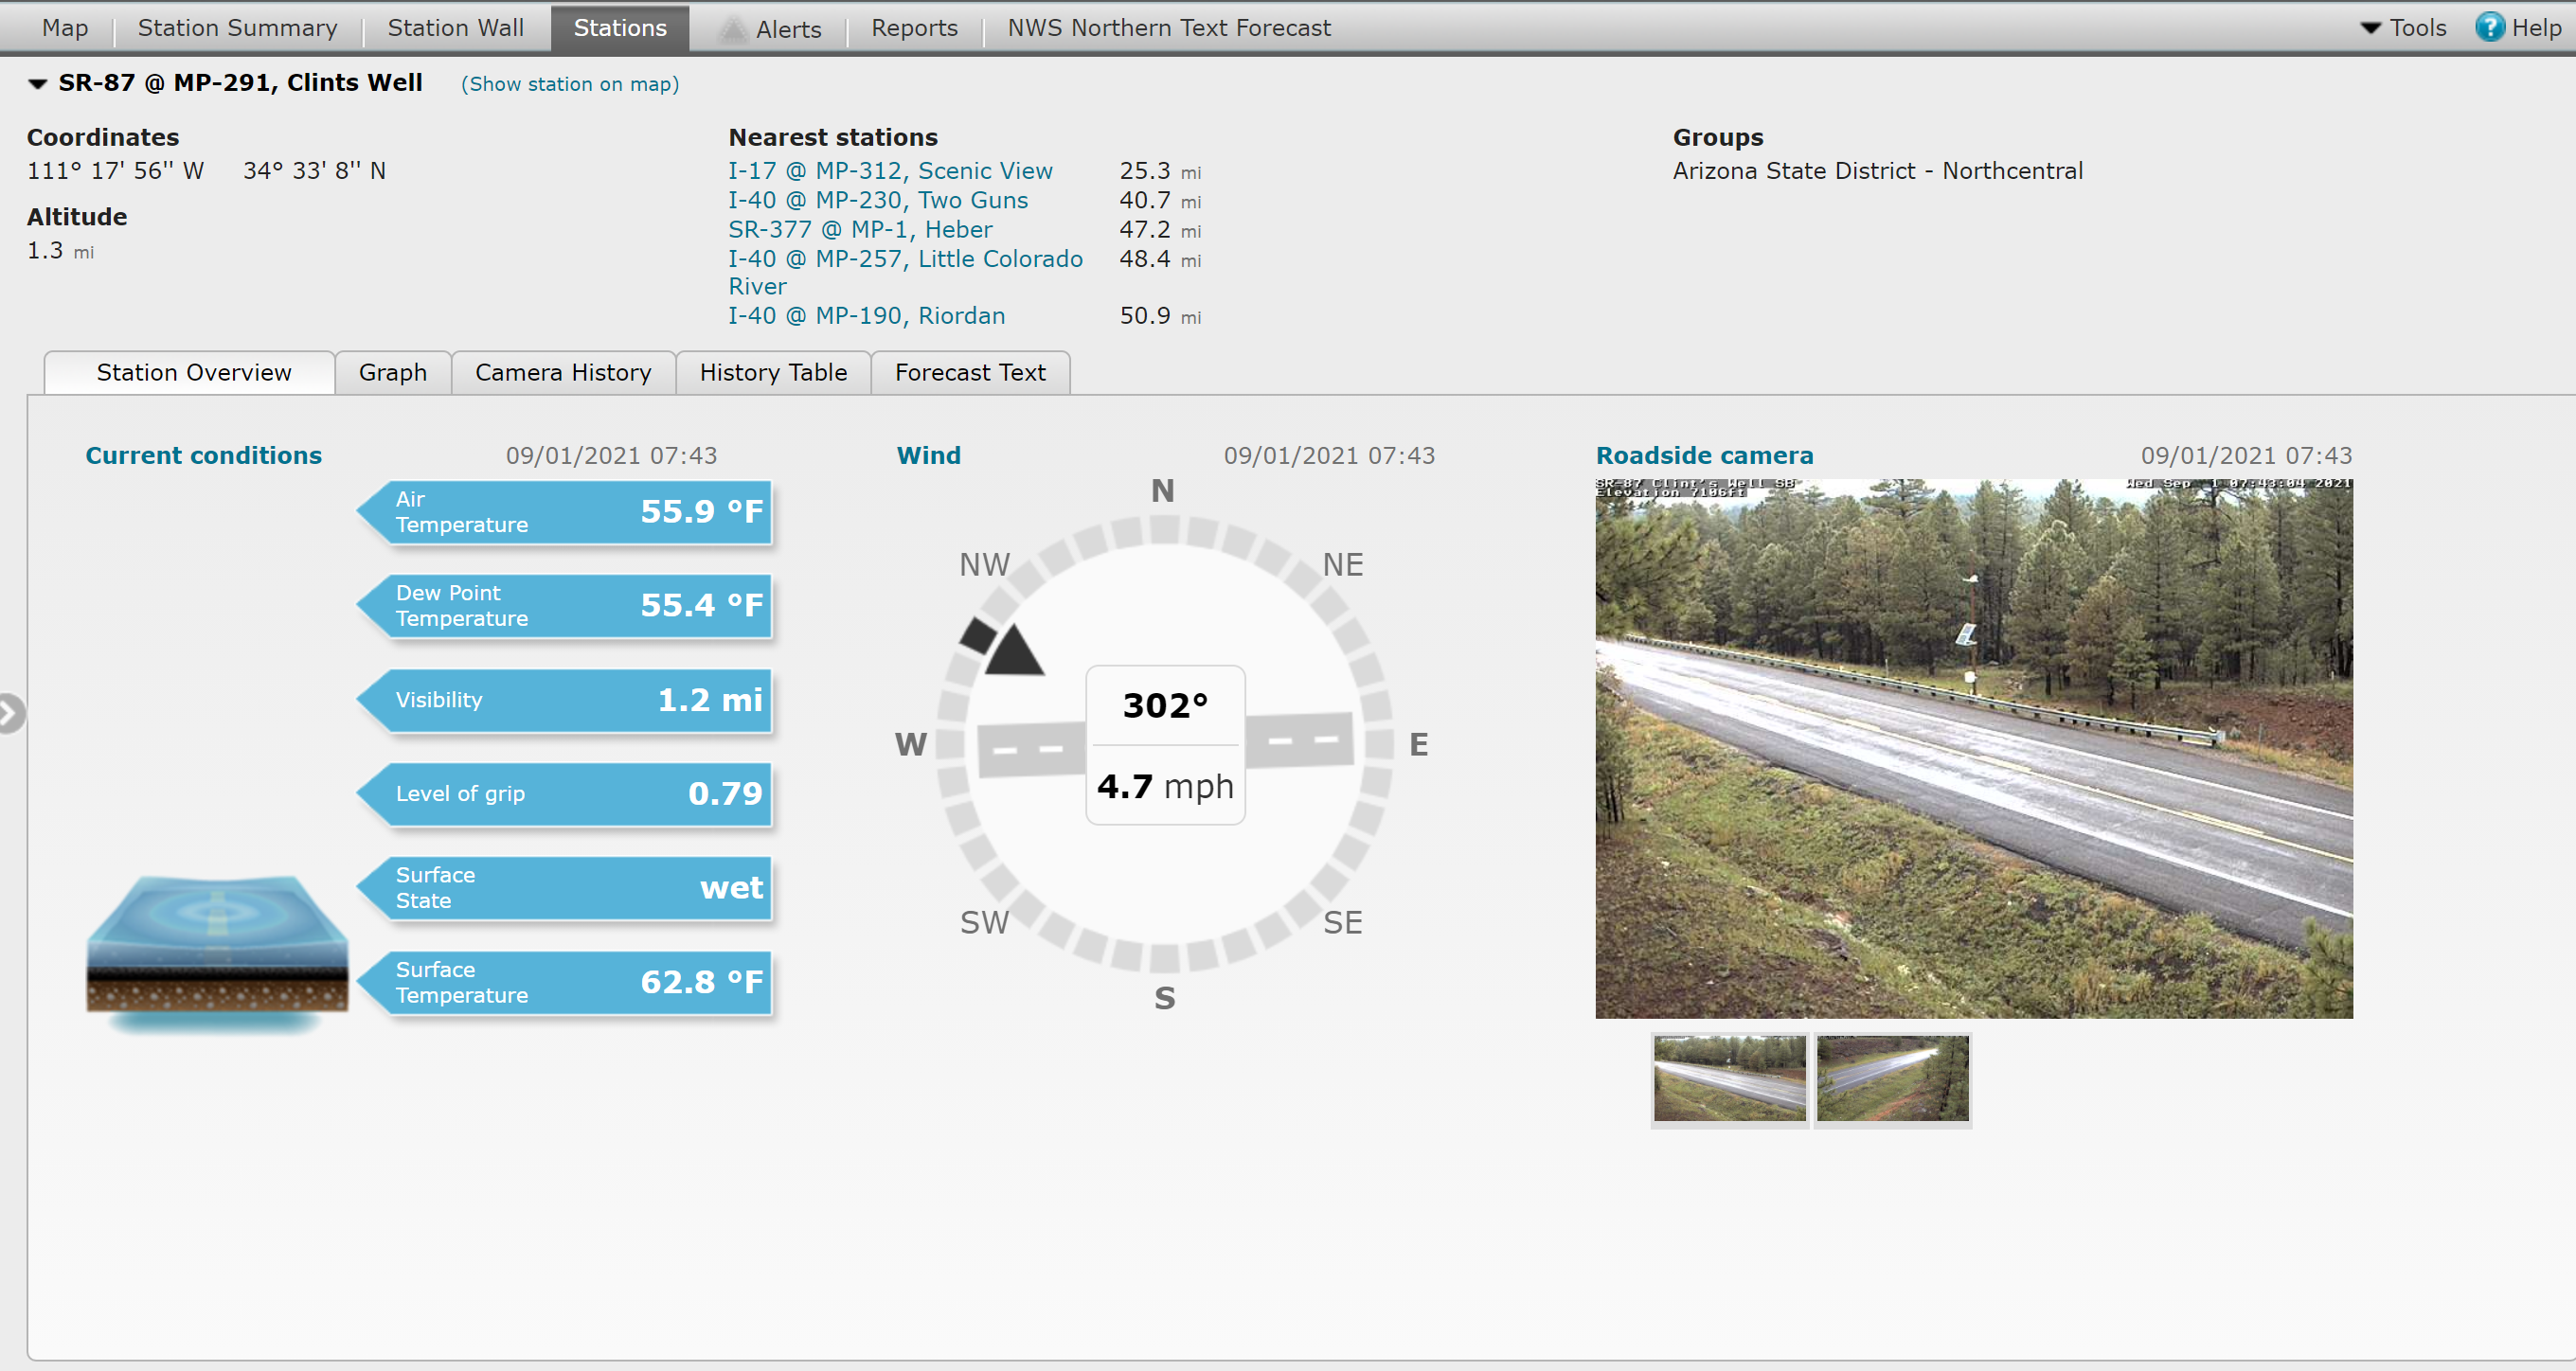Select the first camera thumbnail

[x=1729, y=1079]
